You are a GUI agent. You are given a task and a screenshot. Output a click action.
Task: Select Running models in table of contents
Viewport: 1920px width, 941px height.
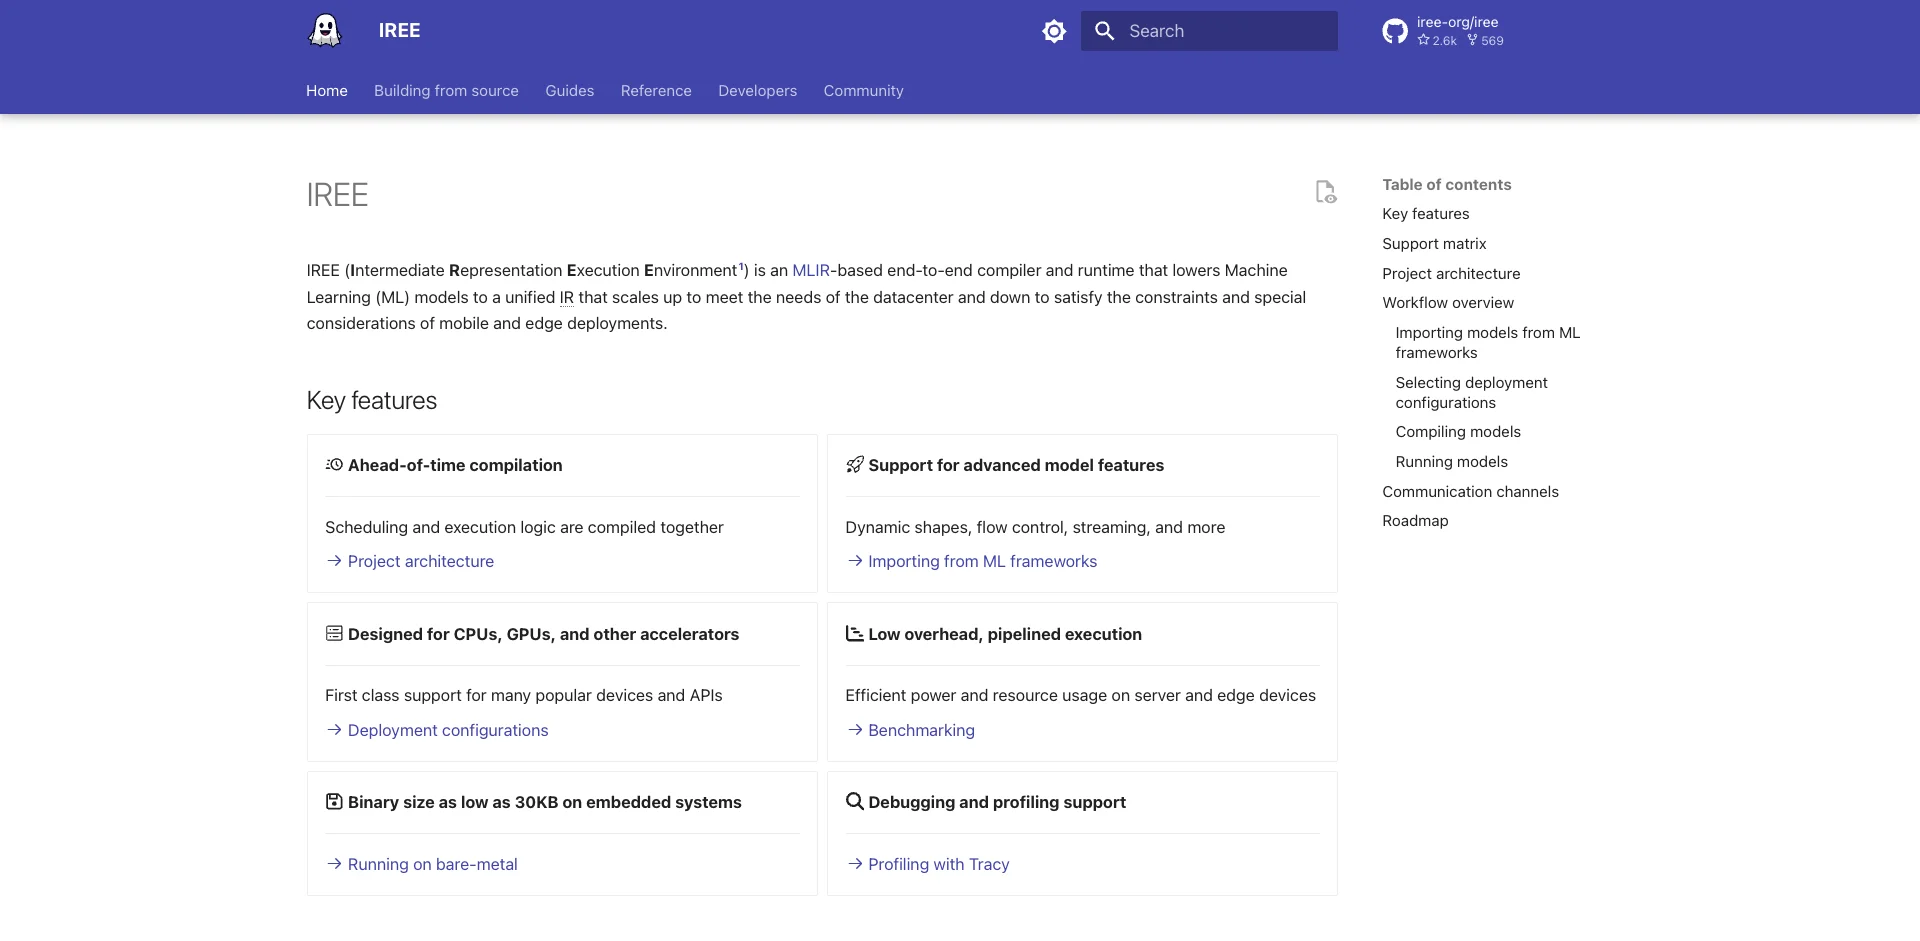pos(1451,462)
